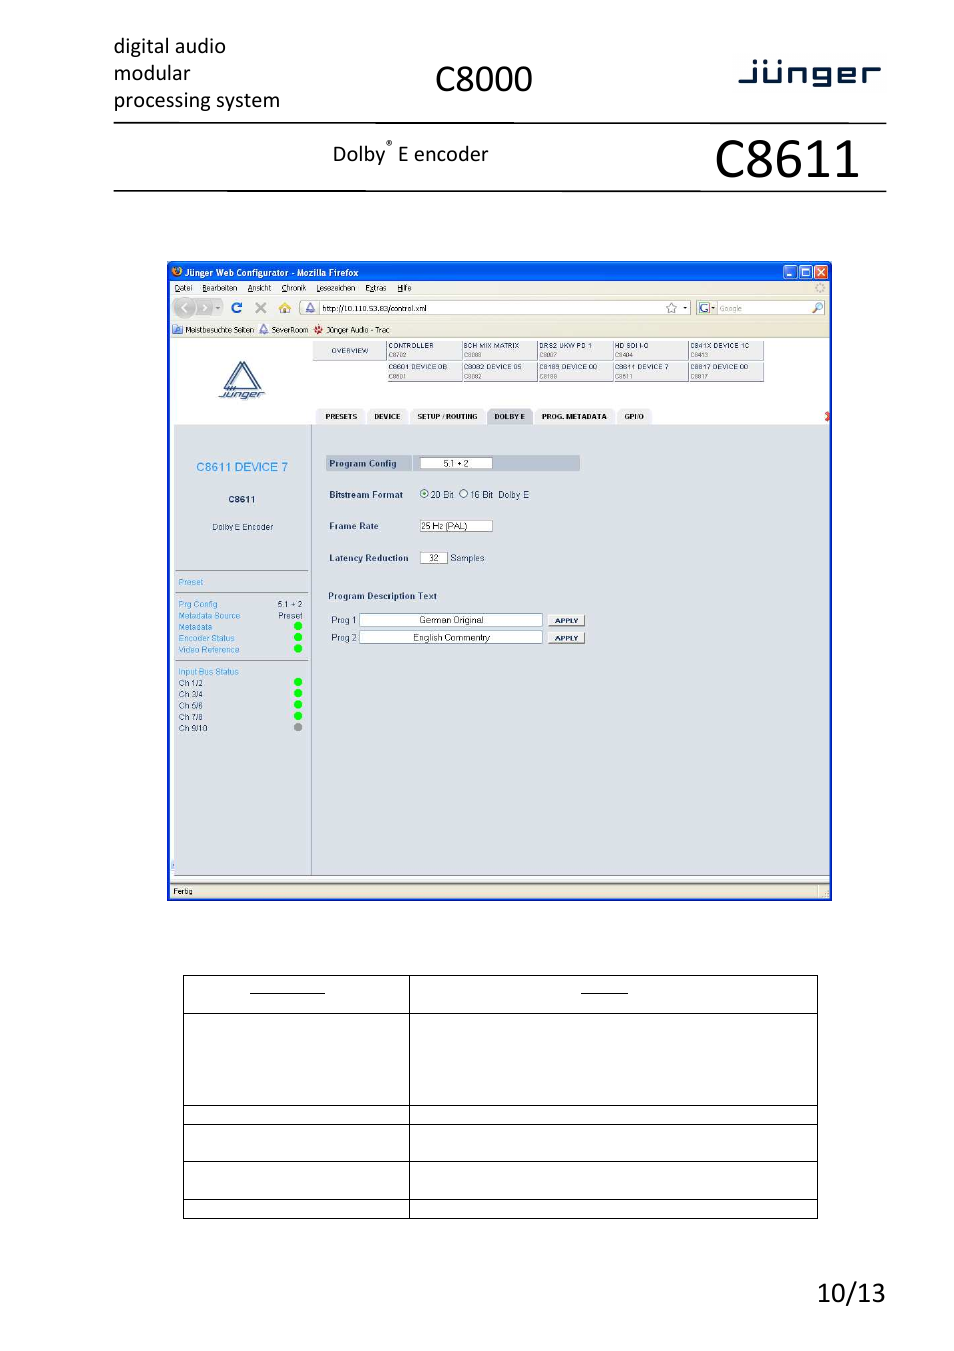This screenshot has height=1351, width=954.
Task: Select the 20 Bit bitstream format
Action: pyautogui.click(x=424, y=494)
